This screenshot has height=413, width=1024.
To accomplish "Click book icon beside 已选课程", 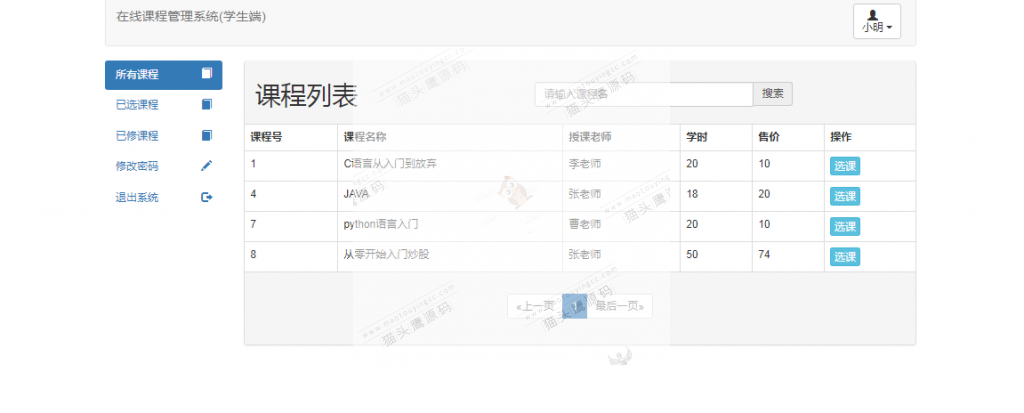I will pyautogui.click(x=207, y=105).
